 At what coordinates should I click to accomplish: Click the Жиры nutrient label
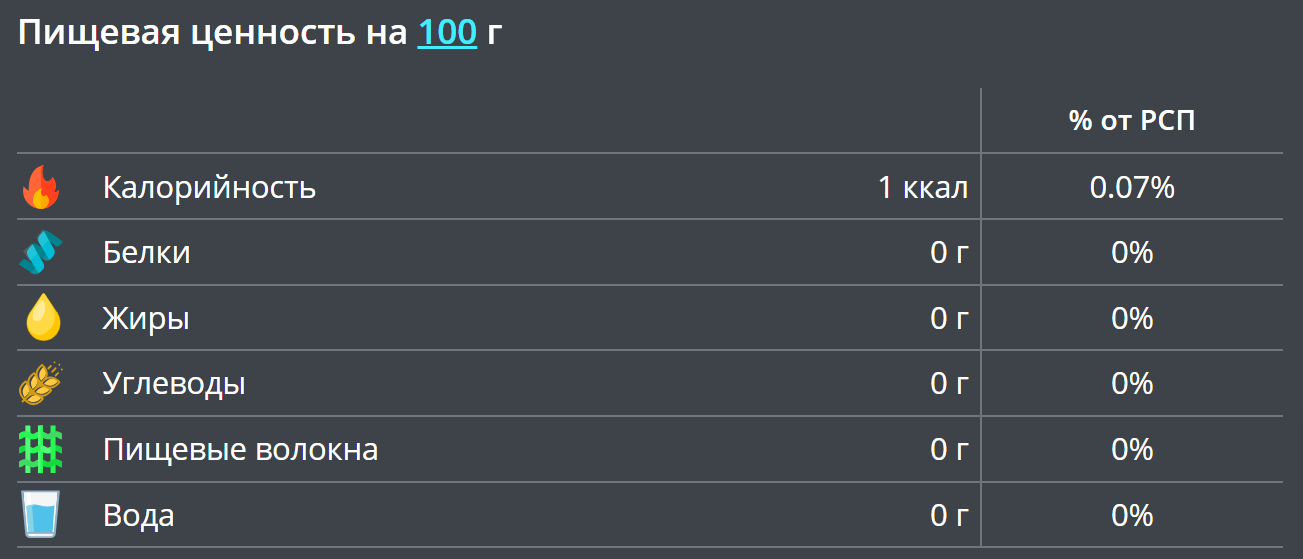point(146,319)
